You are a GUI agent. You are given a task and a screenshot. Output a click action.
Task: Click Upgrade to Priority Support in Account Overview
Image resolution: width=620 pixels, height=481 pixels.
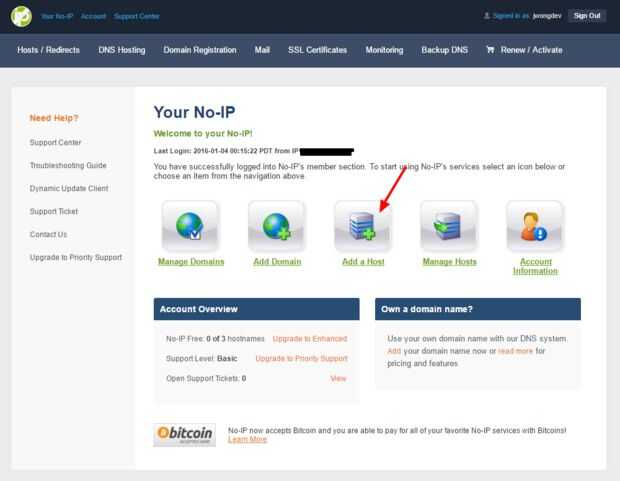301,359
